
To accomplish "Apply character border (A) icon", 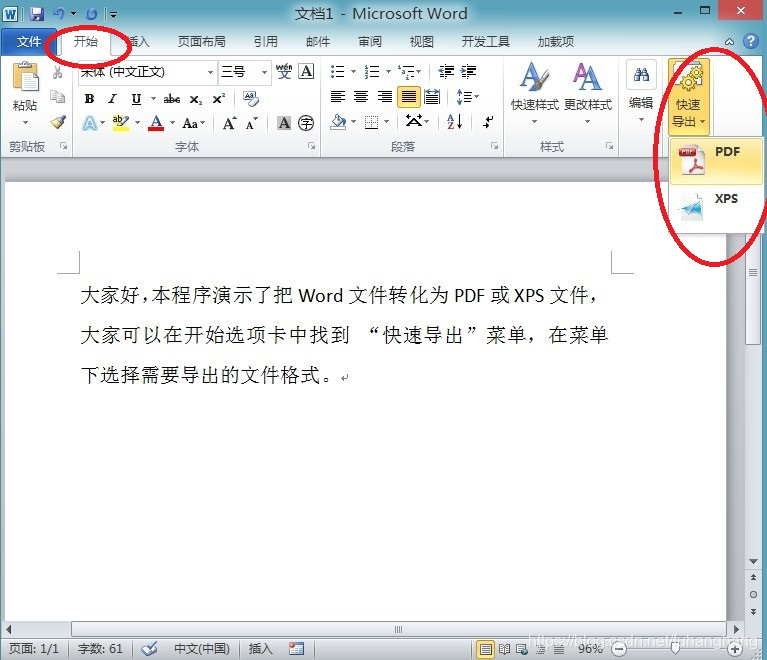I will click(x=306, y=71).
